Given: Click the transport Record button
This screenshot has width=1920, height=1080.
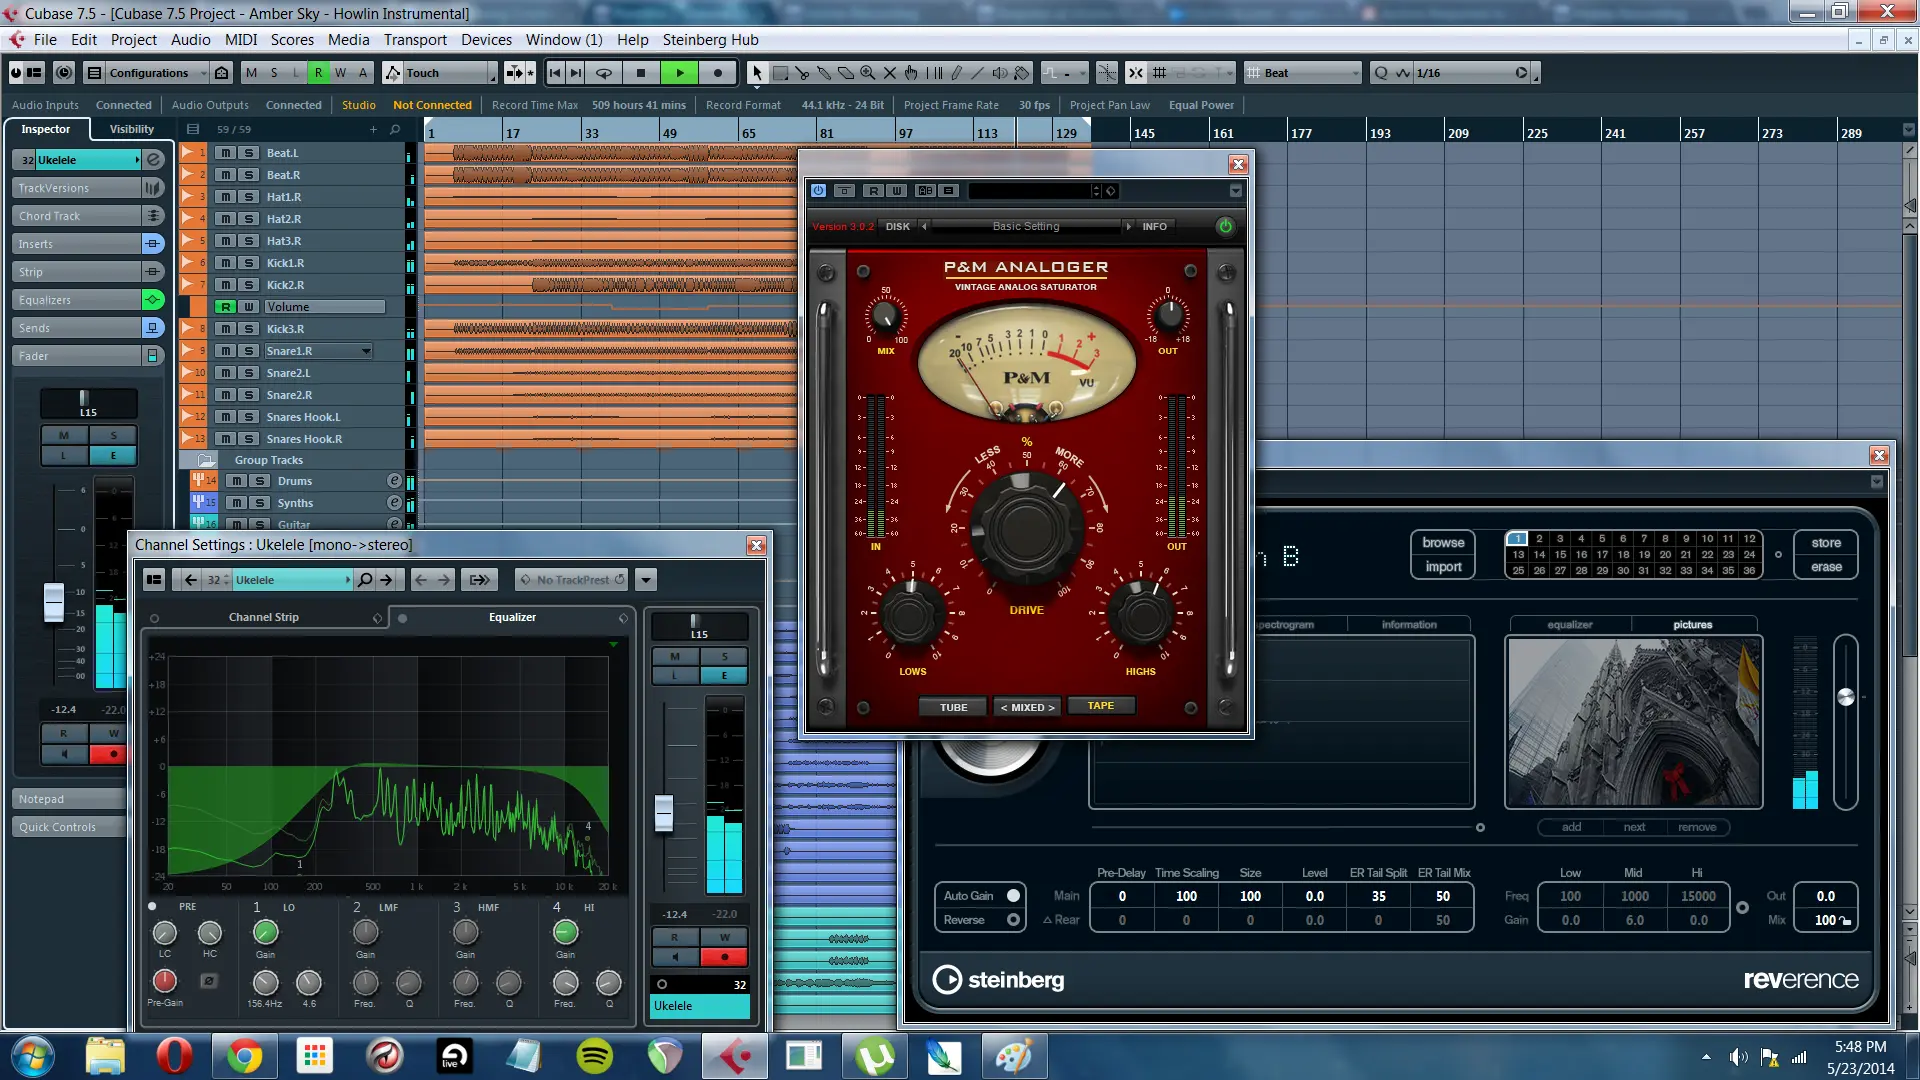Looking at the screenshot, I should [717, 73].
